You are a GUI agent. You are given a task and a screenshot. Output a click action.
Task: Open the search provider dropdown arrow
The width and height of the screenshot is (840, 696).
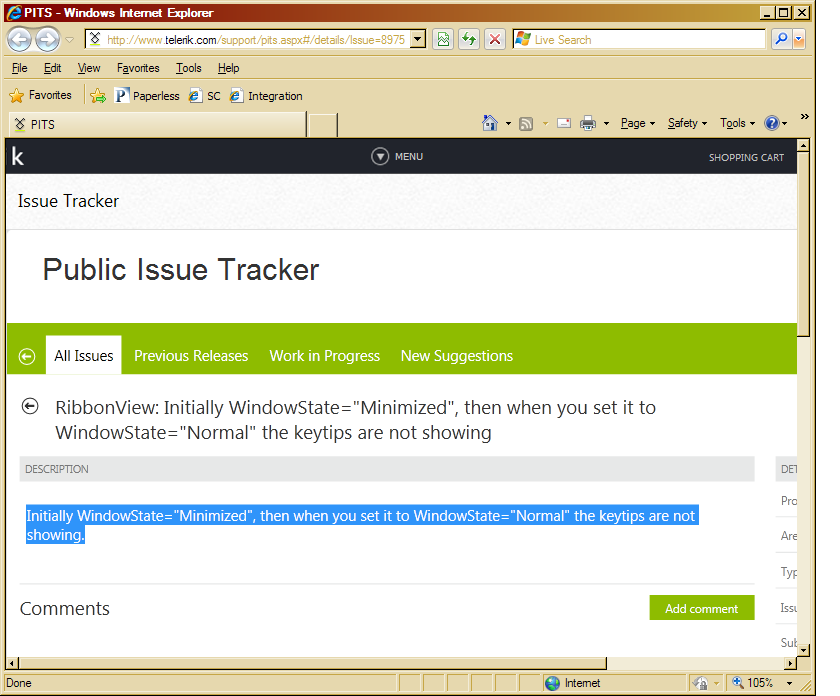799,39
